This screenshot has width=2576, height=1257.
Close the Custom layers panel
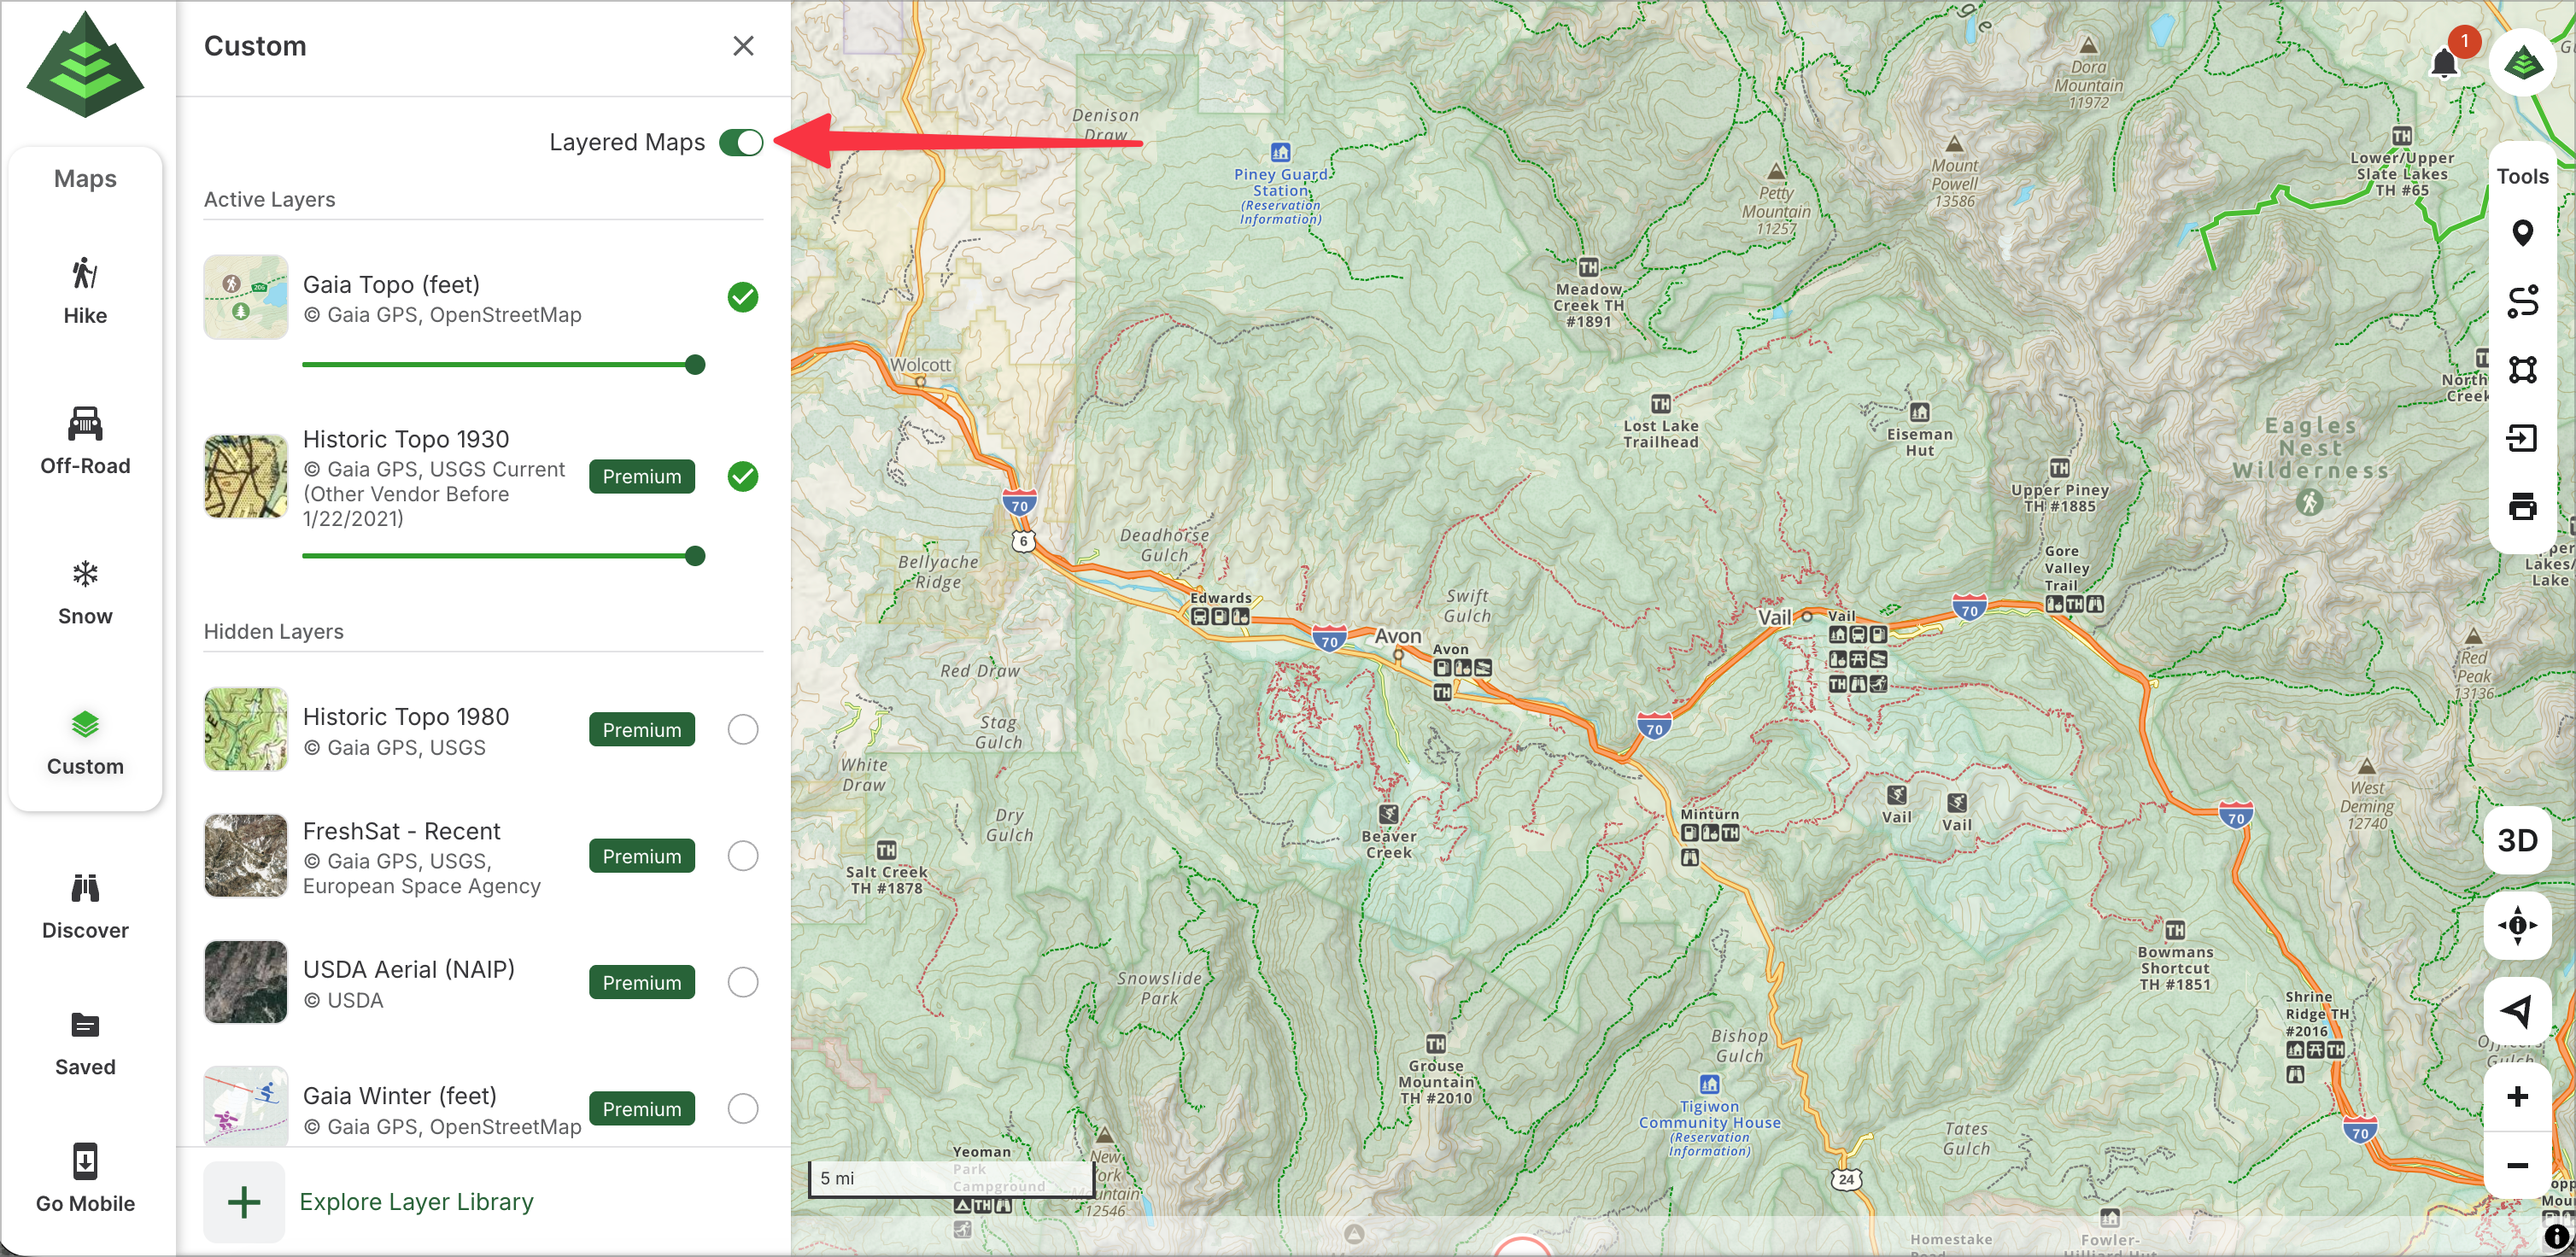(742, 46)
